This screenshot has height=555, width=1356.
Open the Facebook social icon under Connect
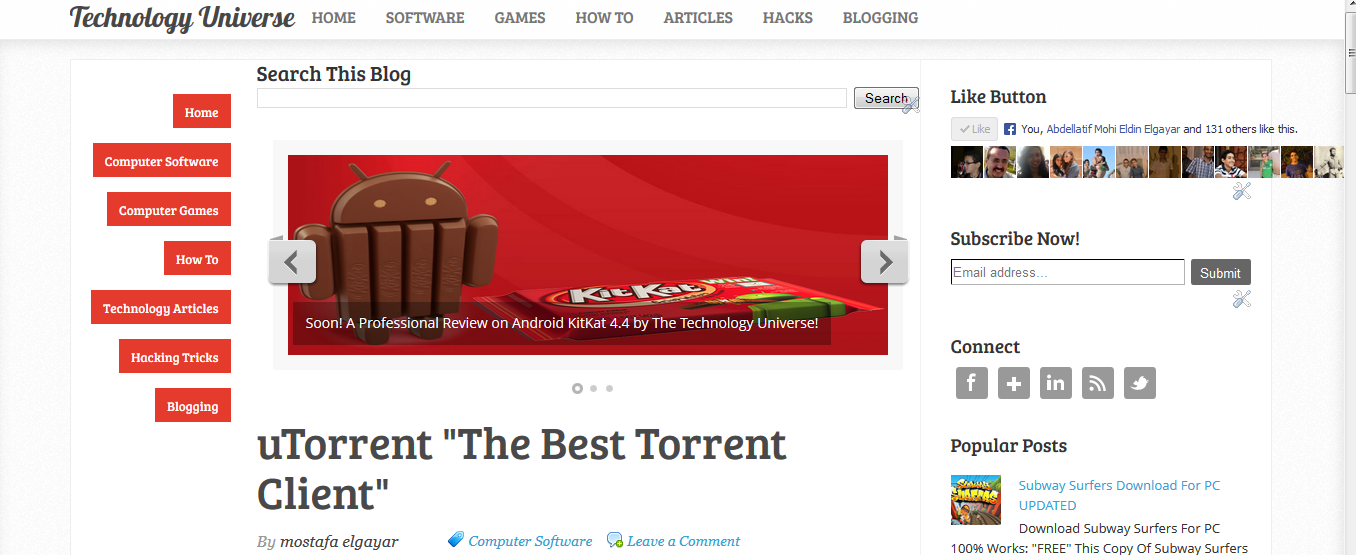click(x=972, y=383)
